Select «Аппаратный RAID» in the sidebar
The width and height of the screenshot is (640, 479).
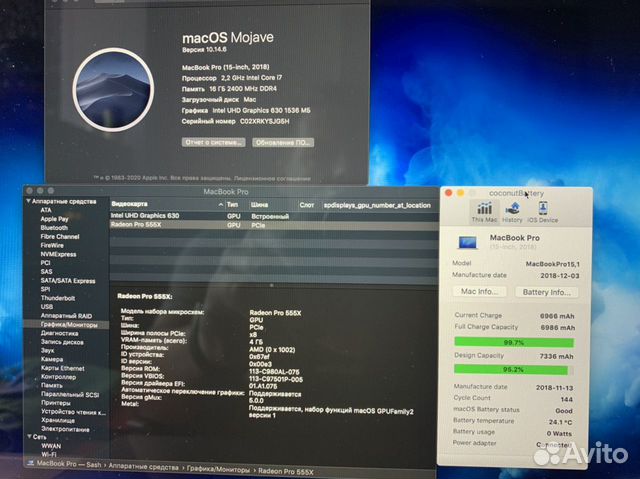(x=66, y=316)
